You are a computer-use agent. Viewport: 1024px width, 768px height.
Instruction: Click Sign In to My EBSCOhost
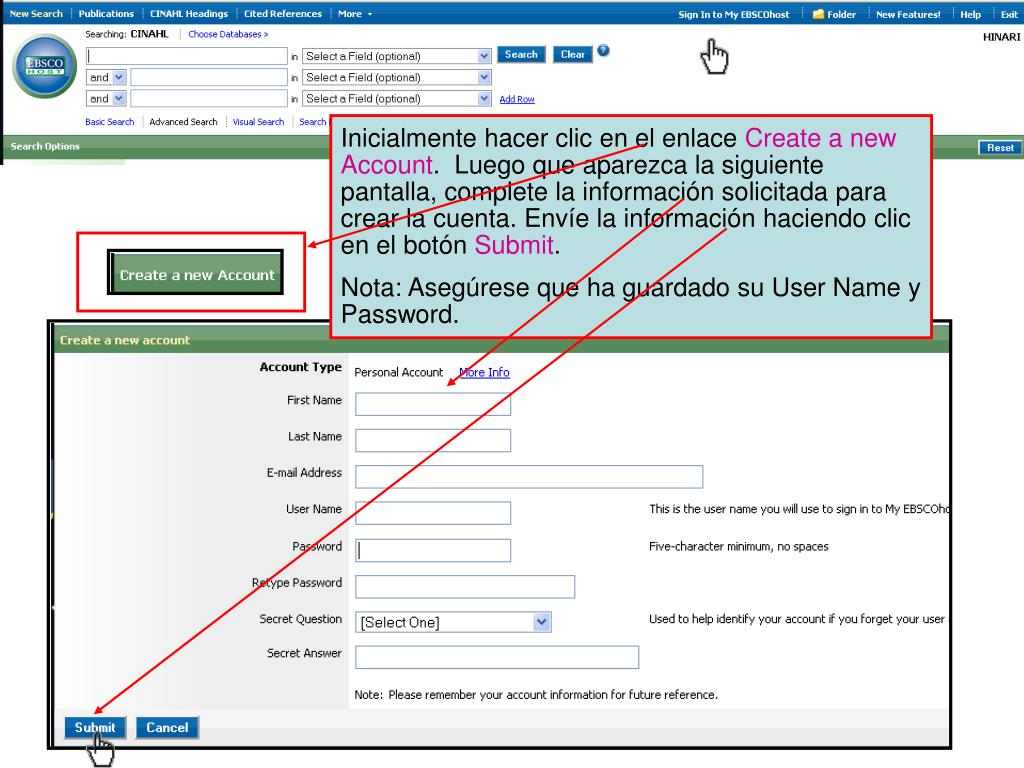pyautogui.click(x=733, y=14)
